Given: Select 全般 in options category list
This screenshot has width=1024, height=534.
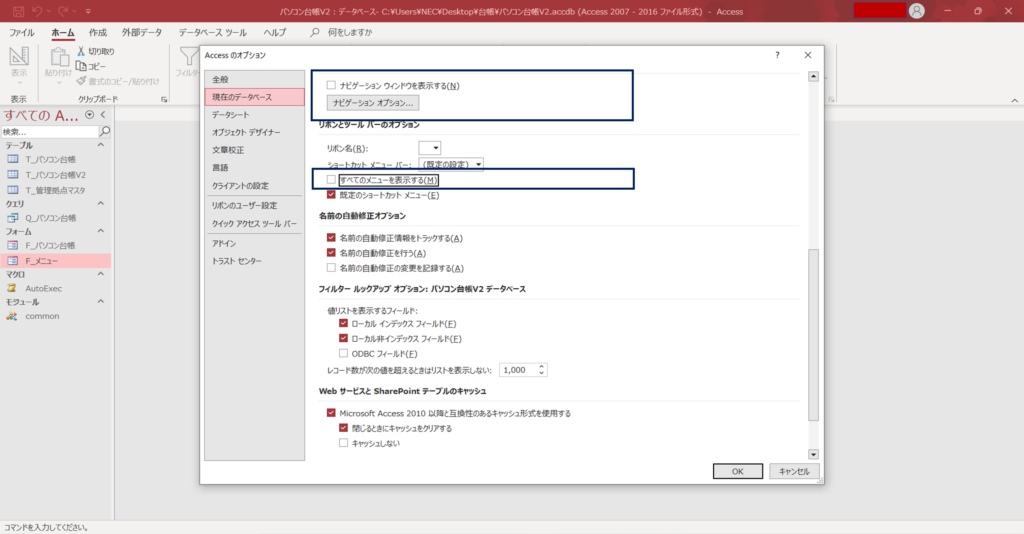Looking at the screenshot, I should pyautogui.click(x=254, y=79).
